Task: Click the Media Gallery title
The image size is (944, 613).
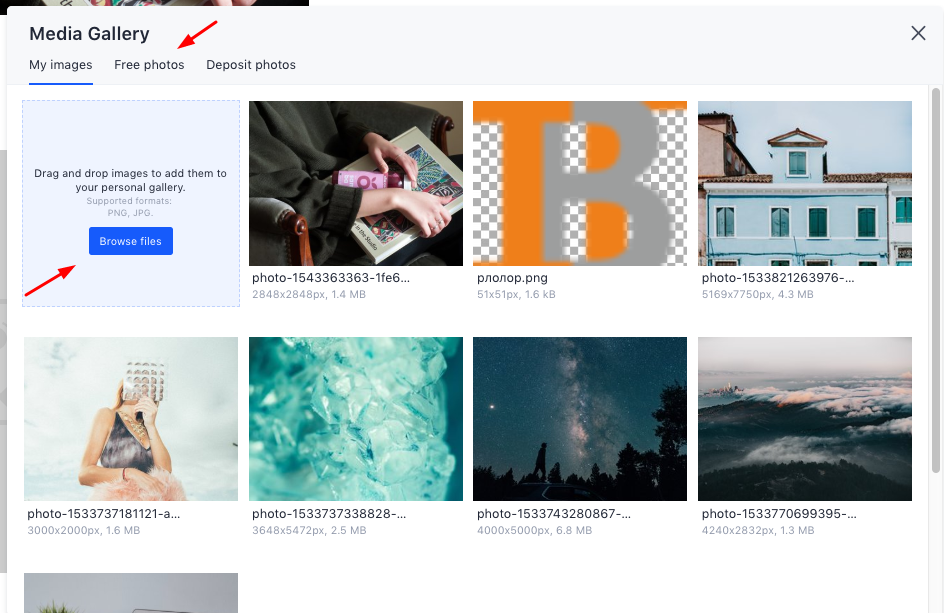Action: pyautogui.click(x=89, y=34)
